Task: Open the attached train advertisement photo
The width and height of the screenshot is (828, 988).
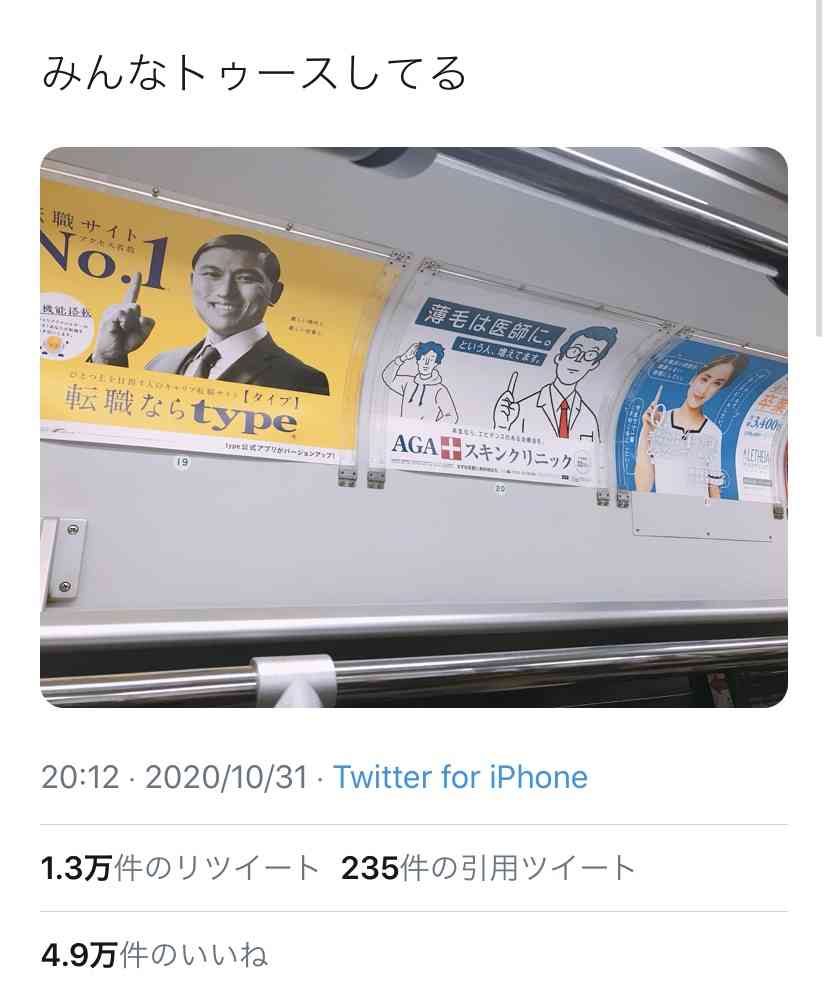Action: pos(413,427)
